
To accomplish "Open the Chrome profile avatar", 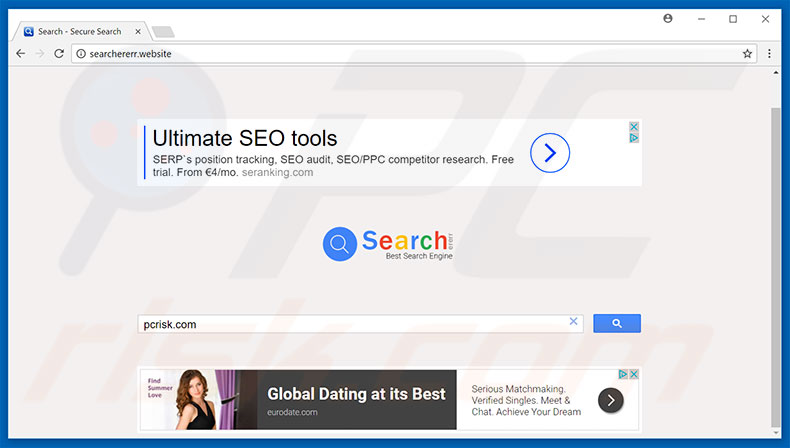I will 668,19.
